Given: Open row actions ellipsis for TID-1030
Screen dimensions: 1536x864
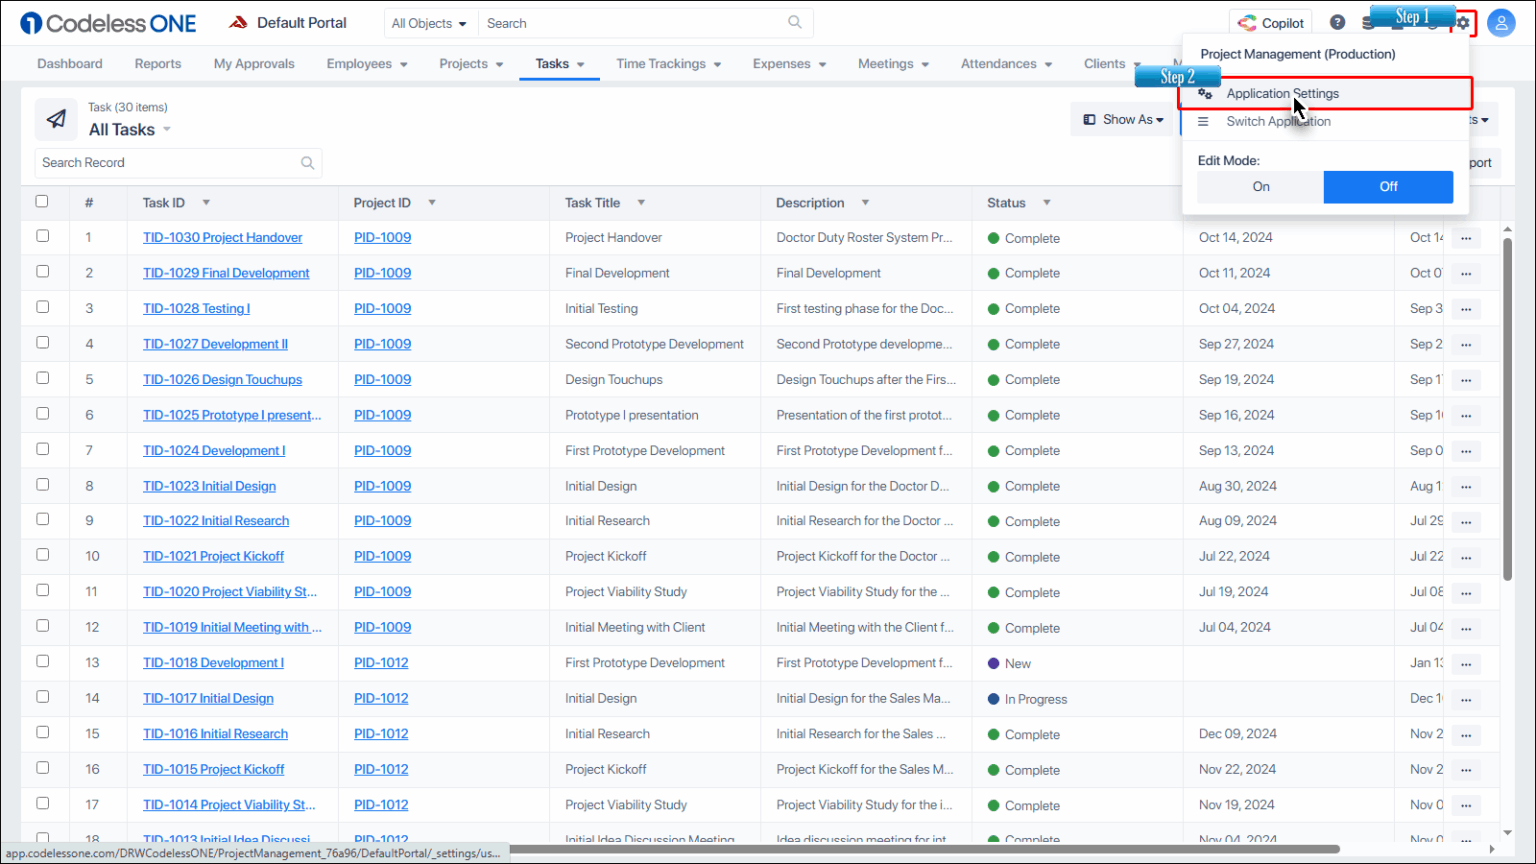Looking at the screenshot, I should 1466,238.
